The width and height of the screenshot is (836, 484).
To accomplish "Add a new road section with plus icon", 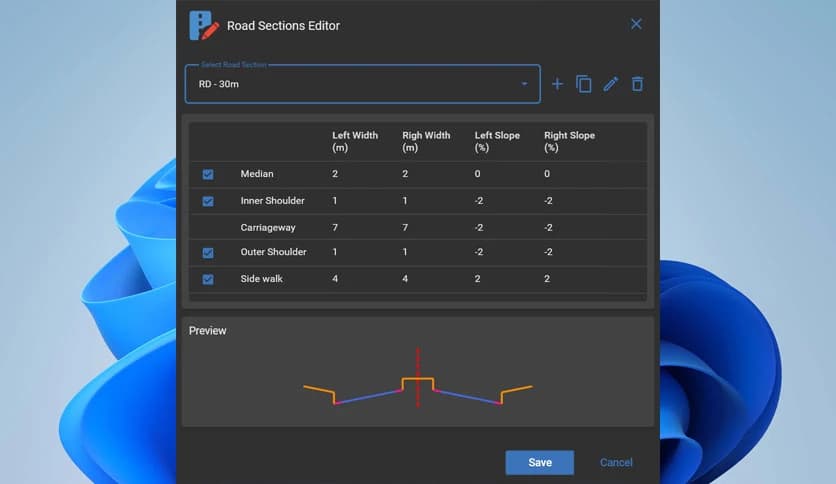I will 557,84.
